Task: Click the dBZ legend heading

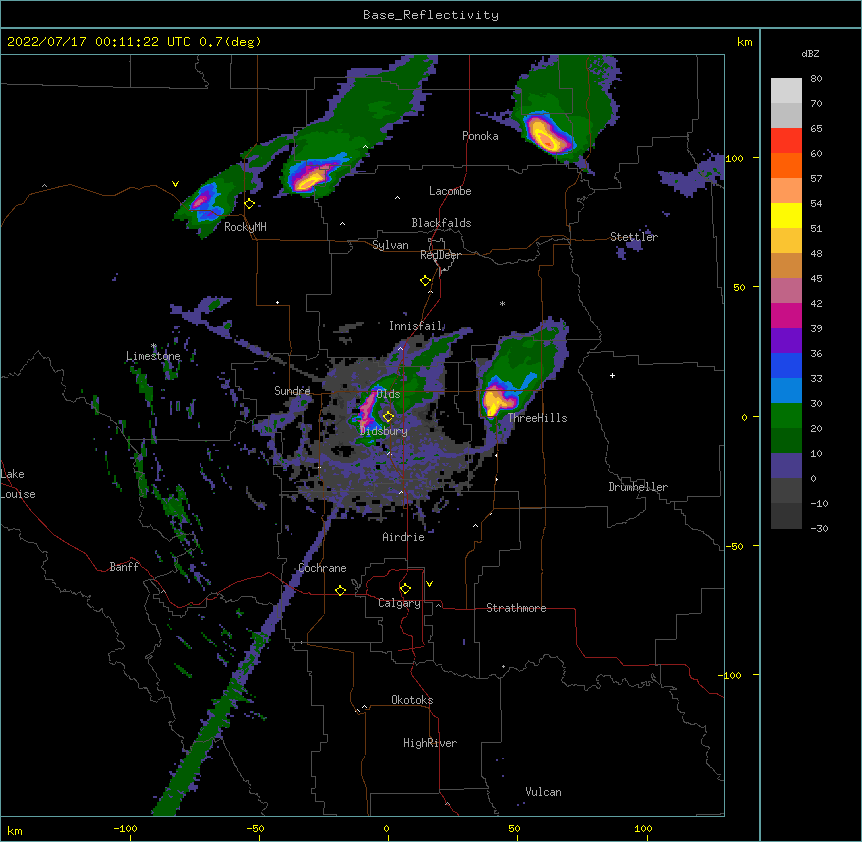Action: point(810,53)
